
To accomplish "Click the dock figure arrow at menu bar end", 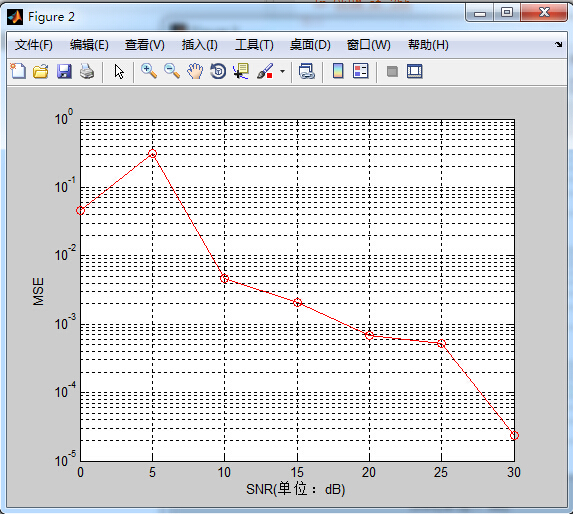I will click(559, 45).
